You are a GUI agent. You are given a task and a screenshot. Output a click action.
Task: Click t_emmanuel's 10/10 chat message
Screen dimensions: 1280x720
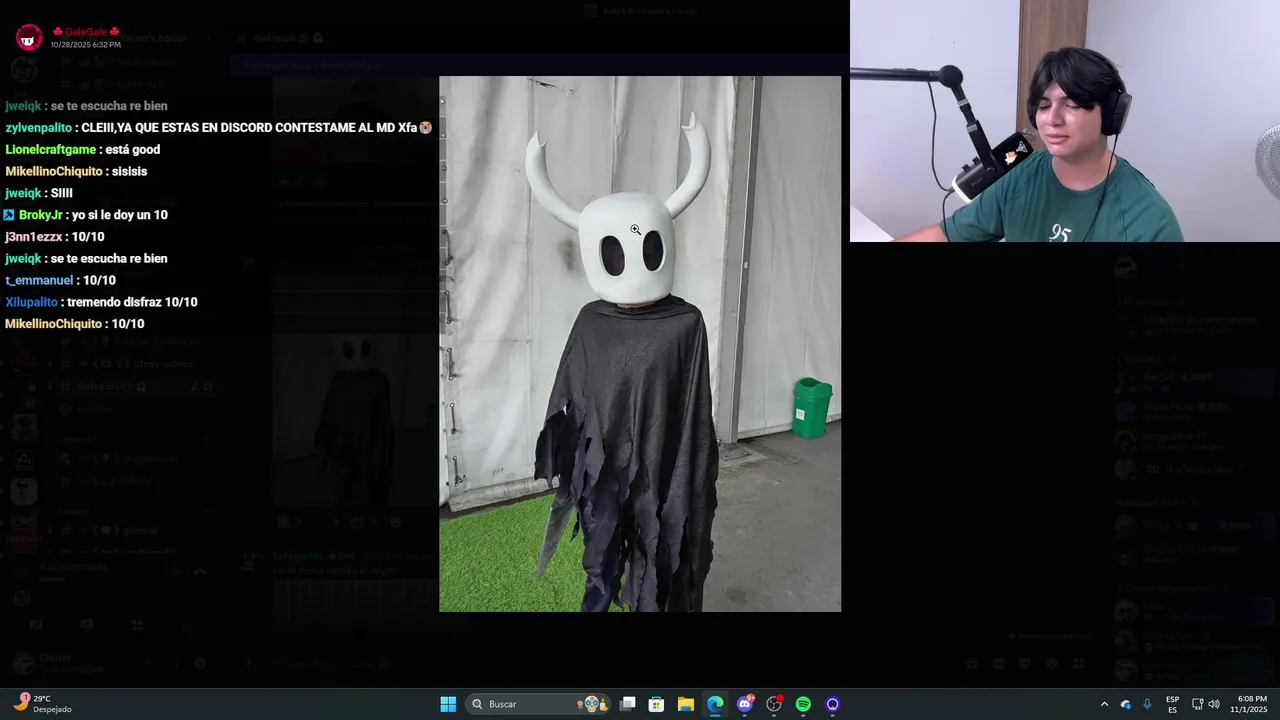(100, 281)
